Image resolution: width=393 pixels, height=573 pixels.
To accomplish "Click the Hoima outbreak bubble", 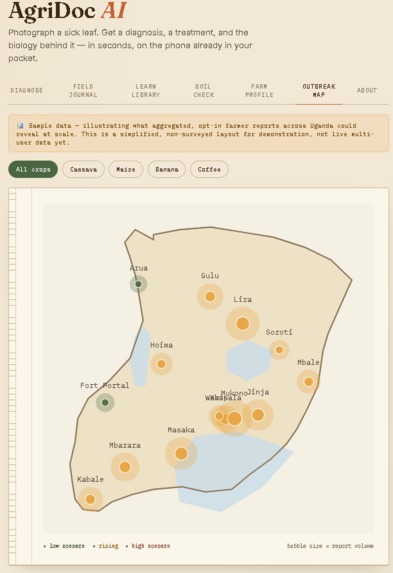I will (x=161, y=364).
